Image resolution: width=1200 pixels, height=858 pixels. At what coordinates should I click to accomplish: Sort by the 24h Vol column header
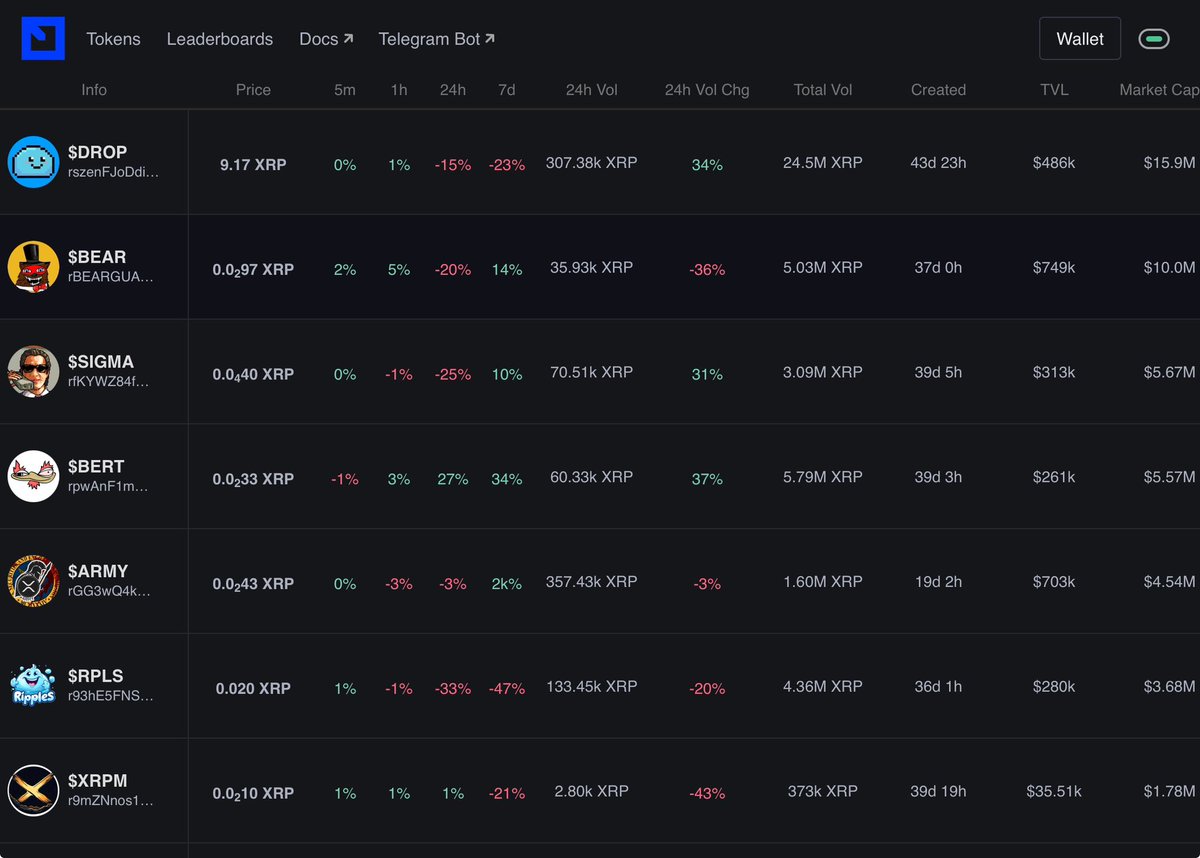592,90
